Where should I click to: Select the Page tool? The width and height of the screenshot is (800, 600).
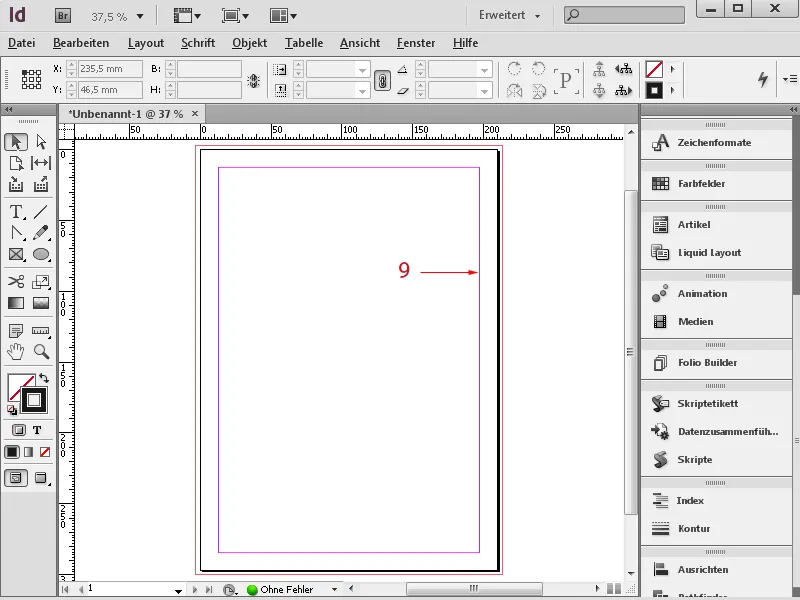(16, 163)
